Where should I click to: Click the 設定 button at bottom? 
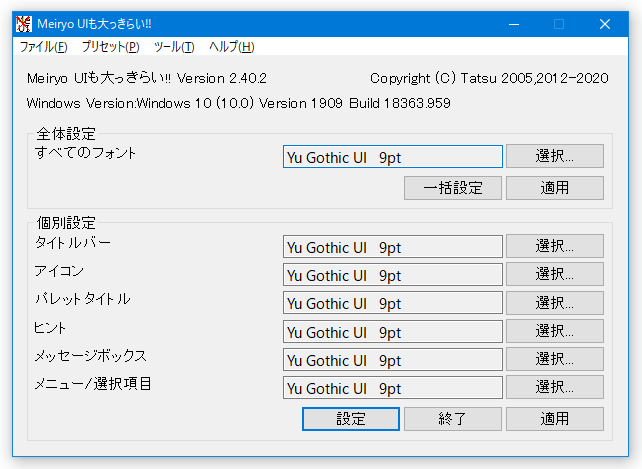(351, 419)
